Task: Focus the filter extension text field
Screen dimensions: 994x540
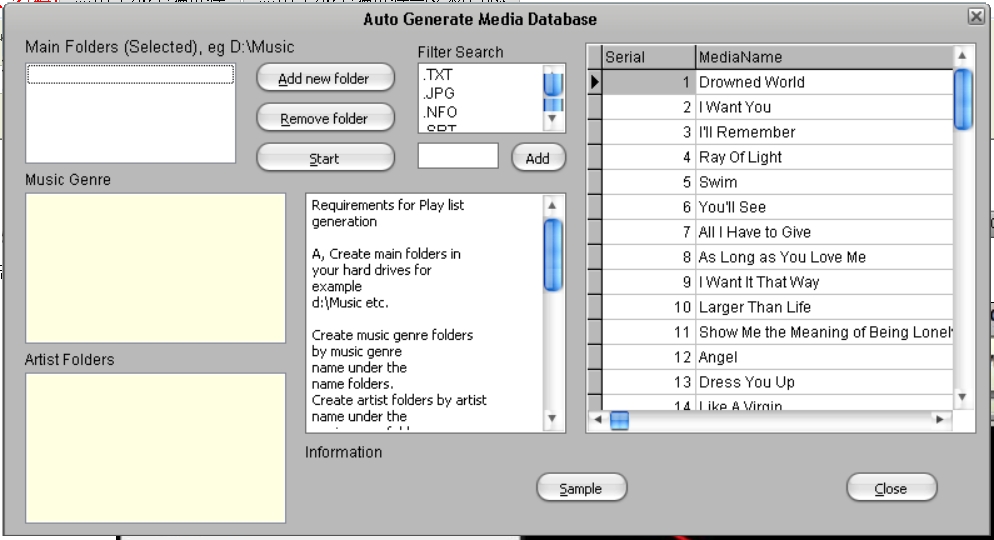Action: tap(458, 156)
